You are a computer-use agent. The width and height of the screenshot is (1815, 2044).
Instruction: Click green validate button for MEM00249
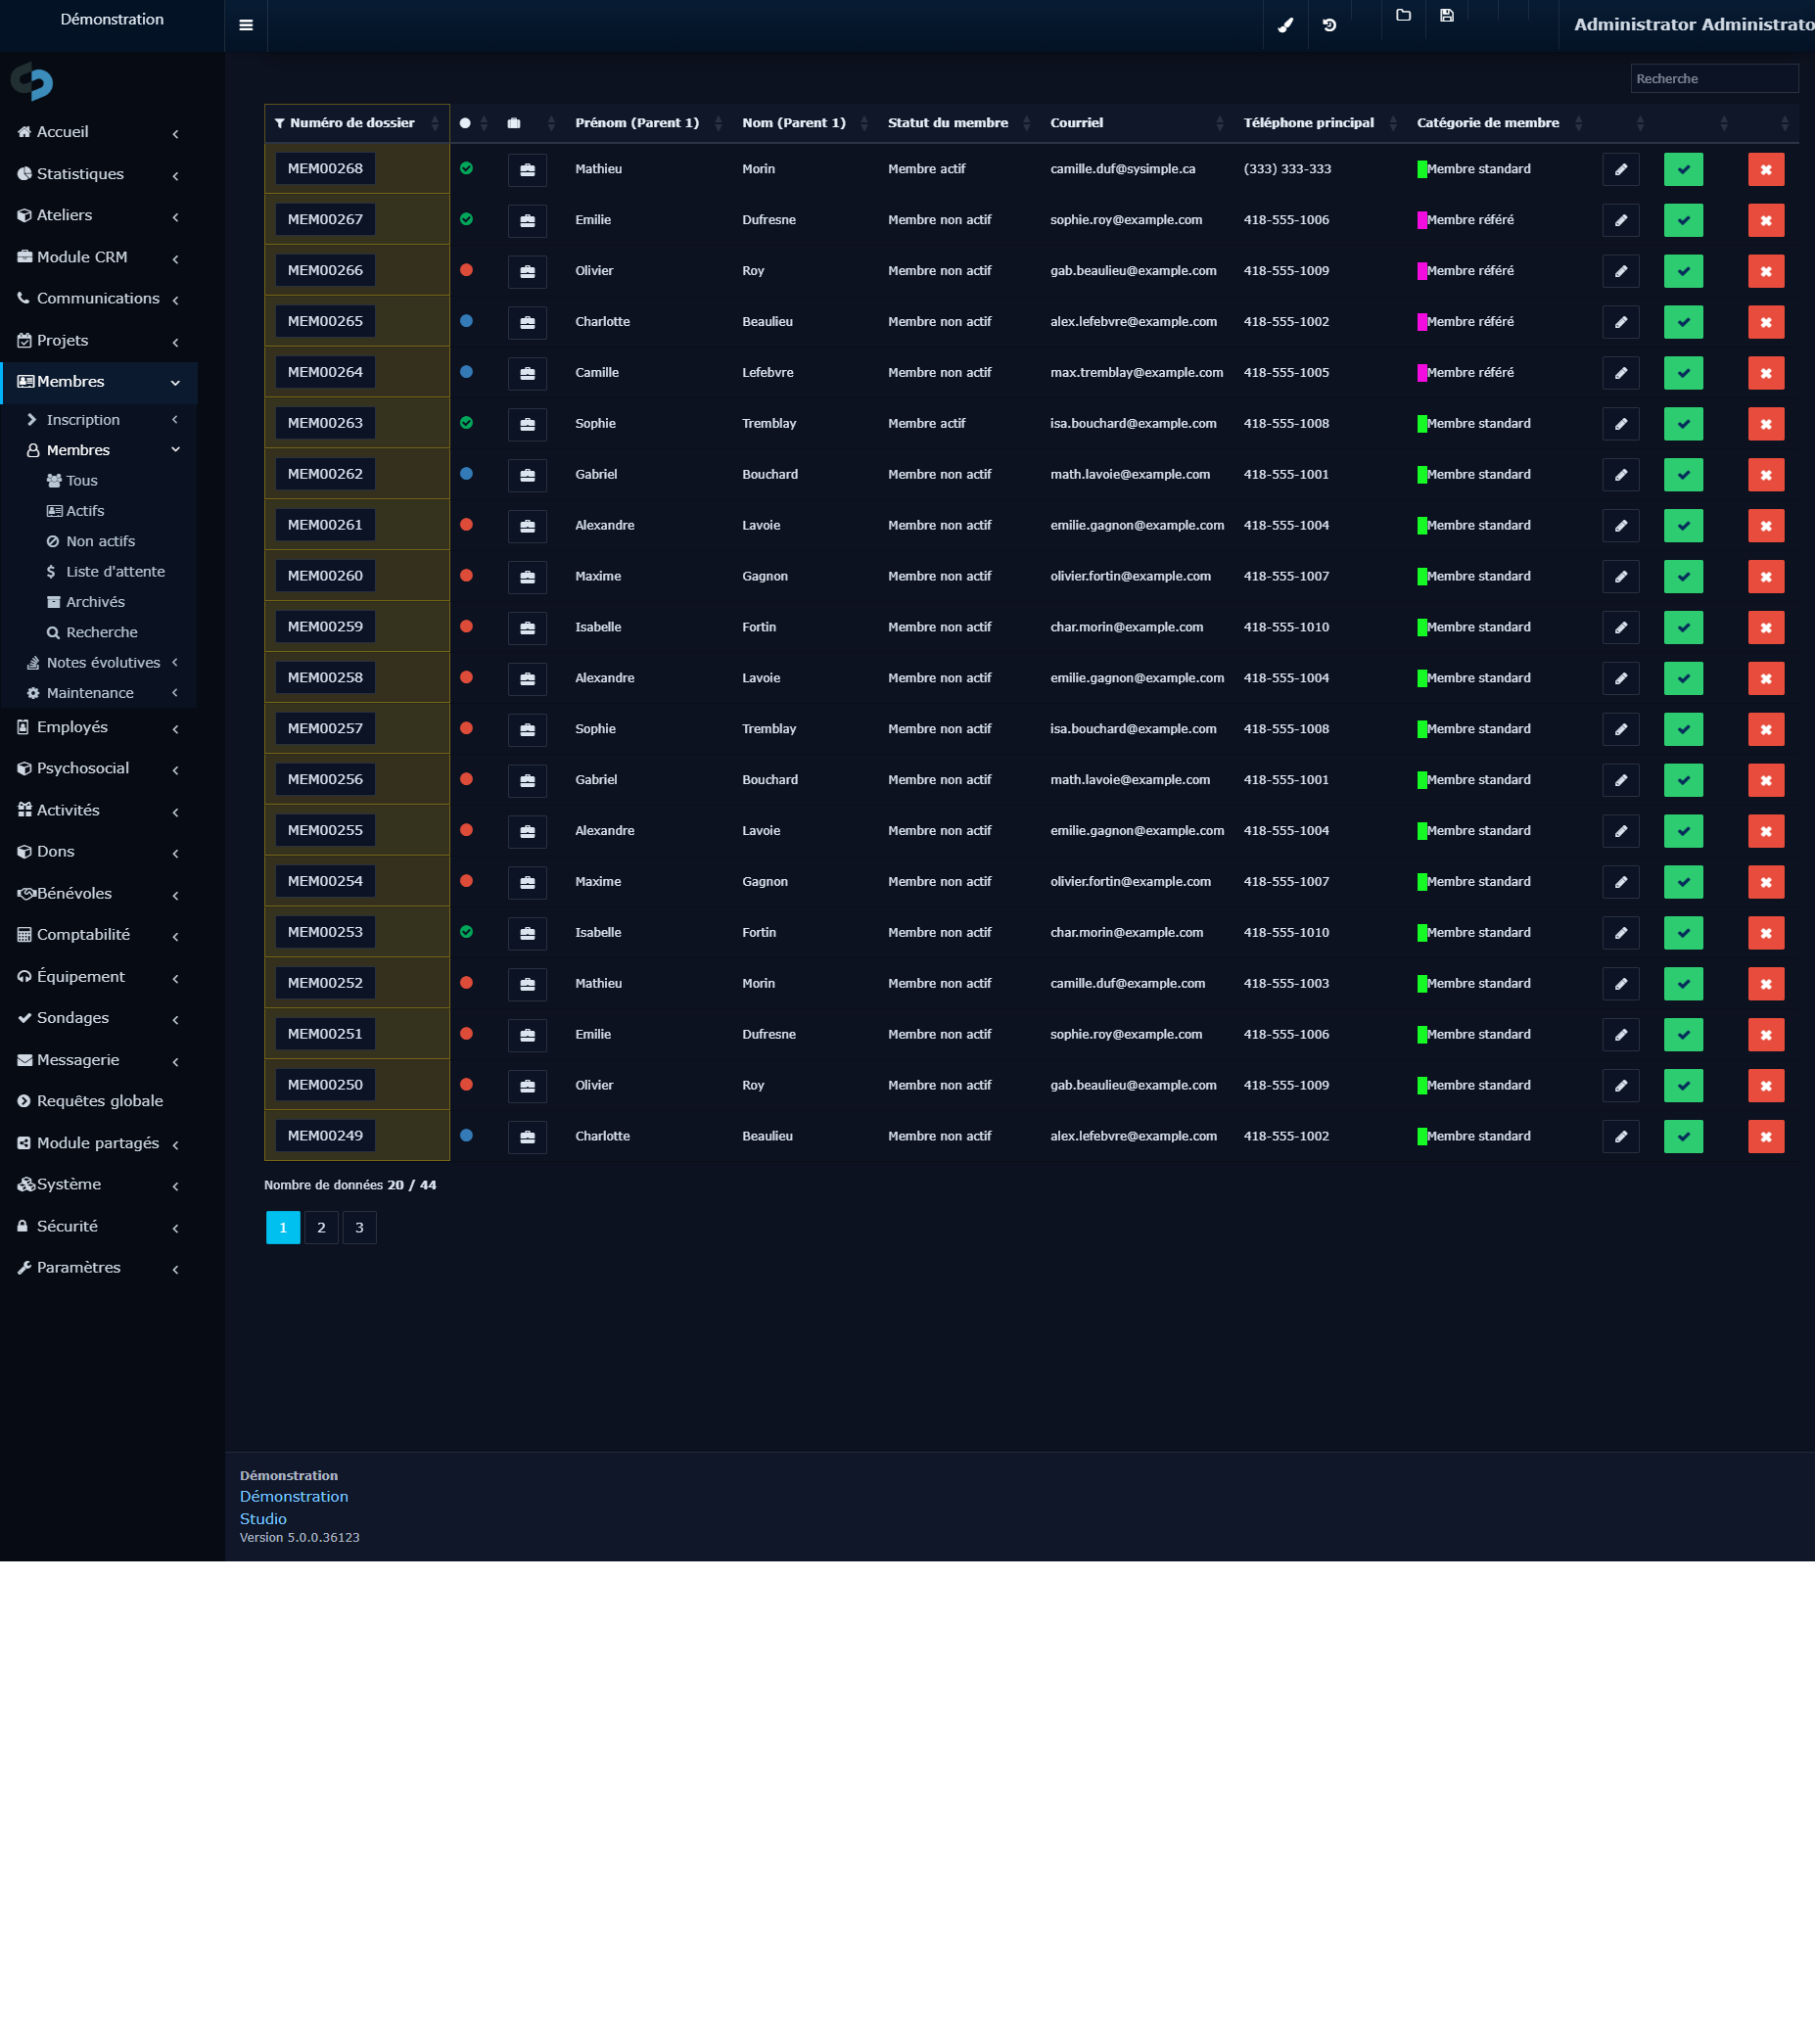tap(1683, 1136)
